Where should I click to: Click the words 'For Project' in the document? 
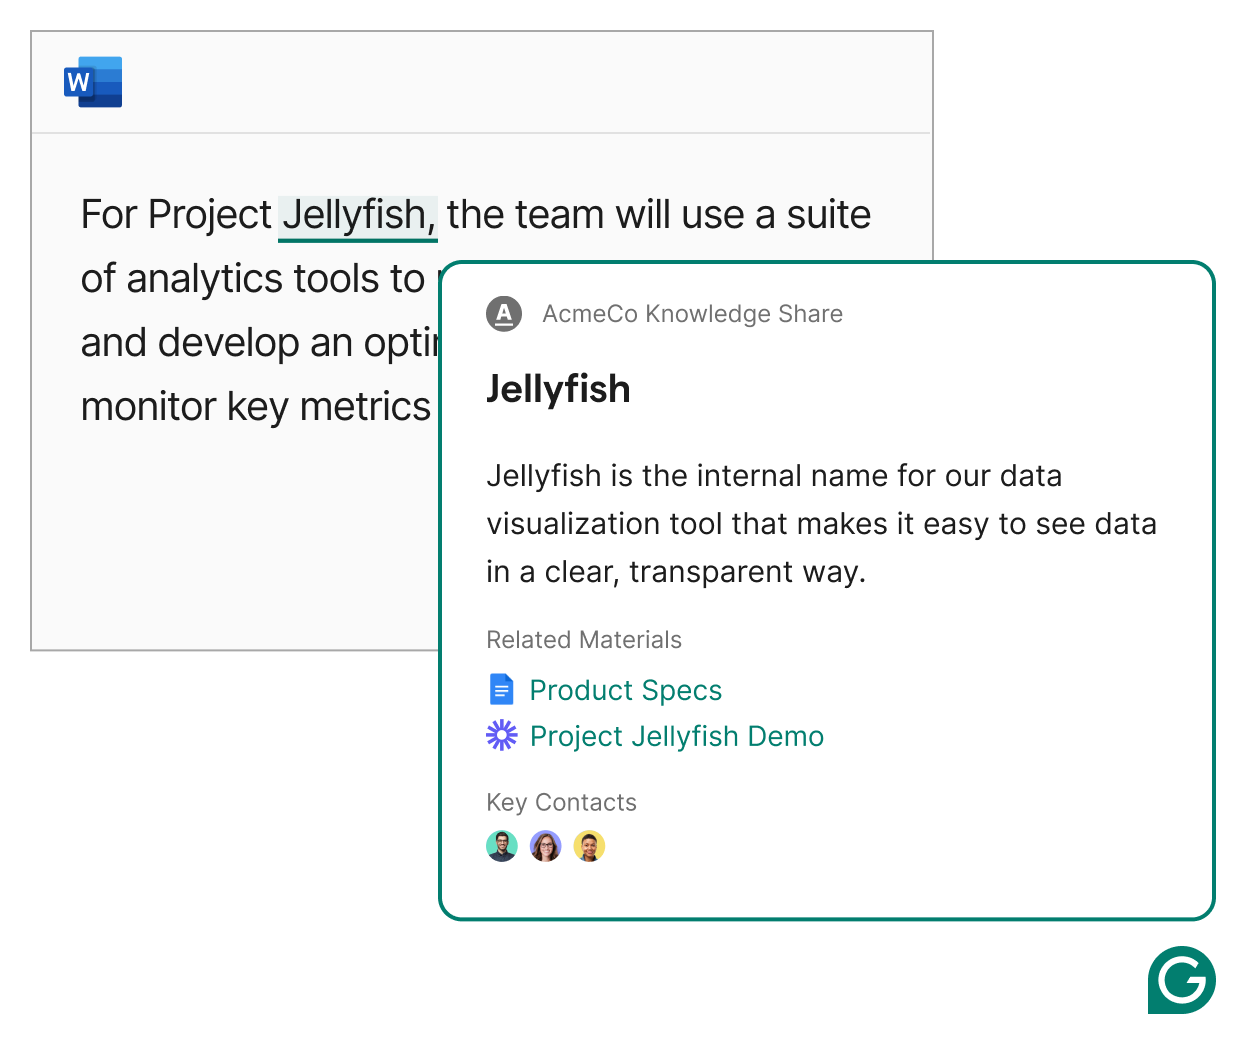click(x=176, y=215)
